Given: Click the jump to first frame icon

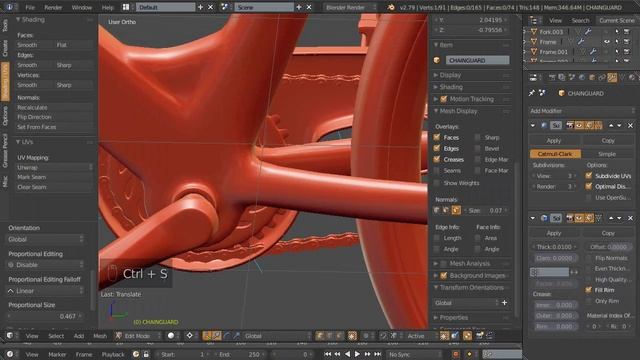Looking at the screenshot, I should pyautogui.click(x=327, y=354).
